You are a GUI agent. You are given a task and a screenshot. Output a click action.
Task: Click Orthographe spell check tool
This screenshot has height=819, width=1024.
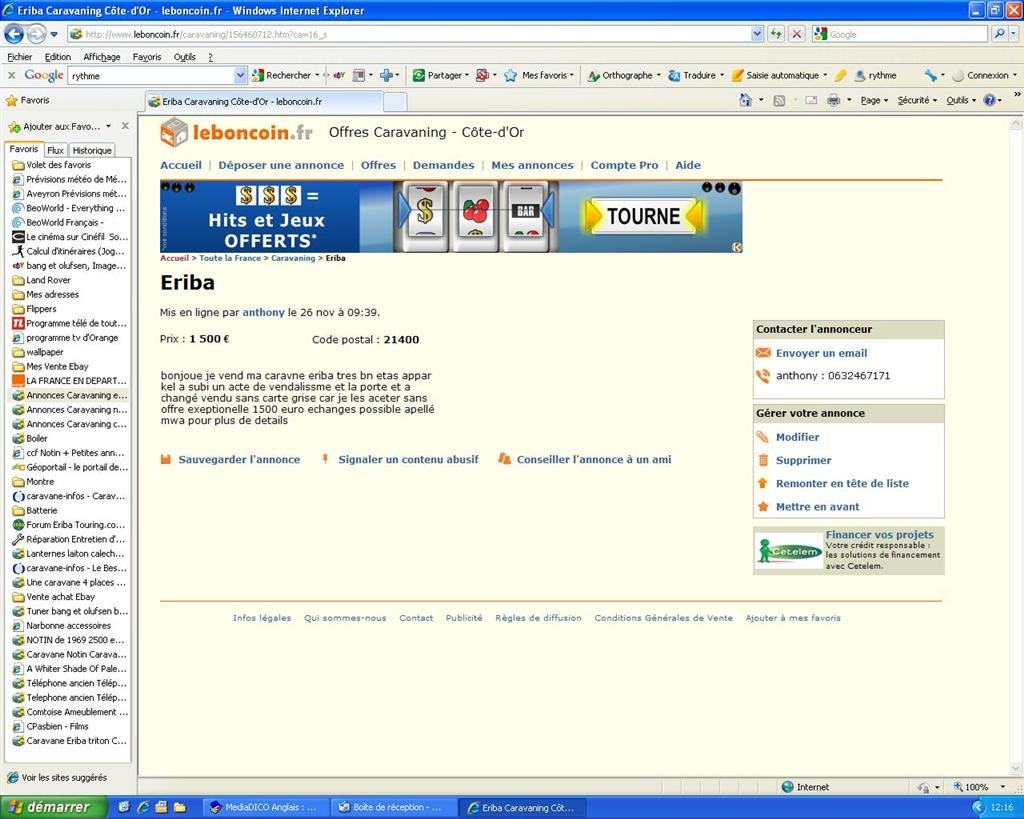623,76
